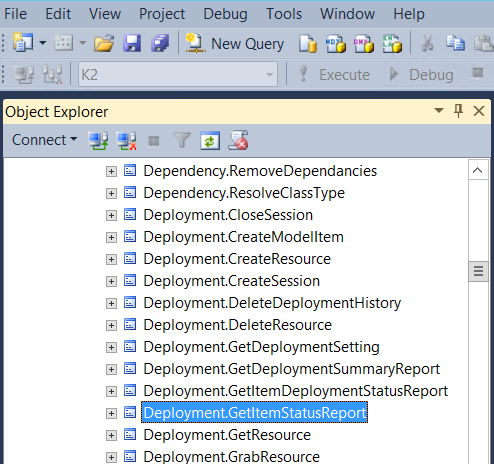Open the Tools menu
The height and width of the screenshot is (464, 494).
pos(284,14)
